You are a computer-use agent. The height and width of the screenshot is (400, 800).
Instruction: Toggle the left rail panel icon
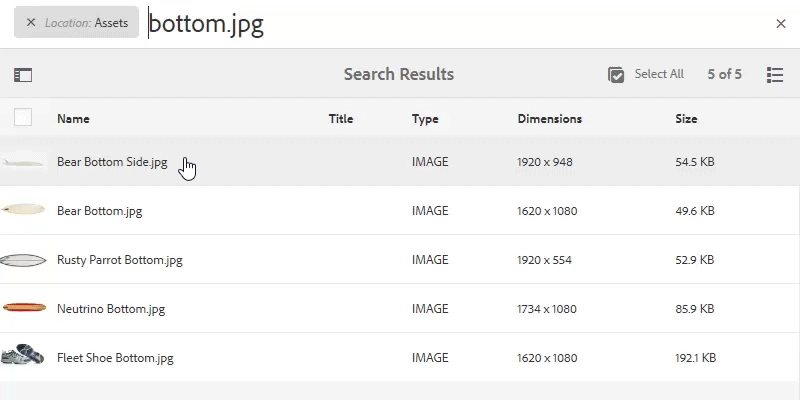point(23,75)
